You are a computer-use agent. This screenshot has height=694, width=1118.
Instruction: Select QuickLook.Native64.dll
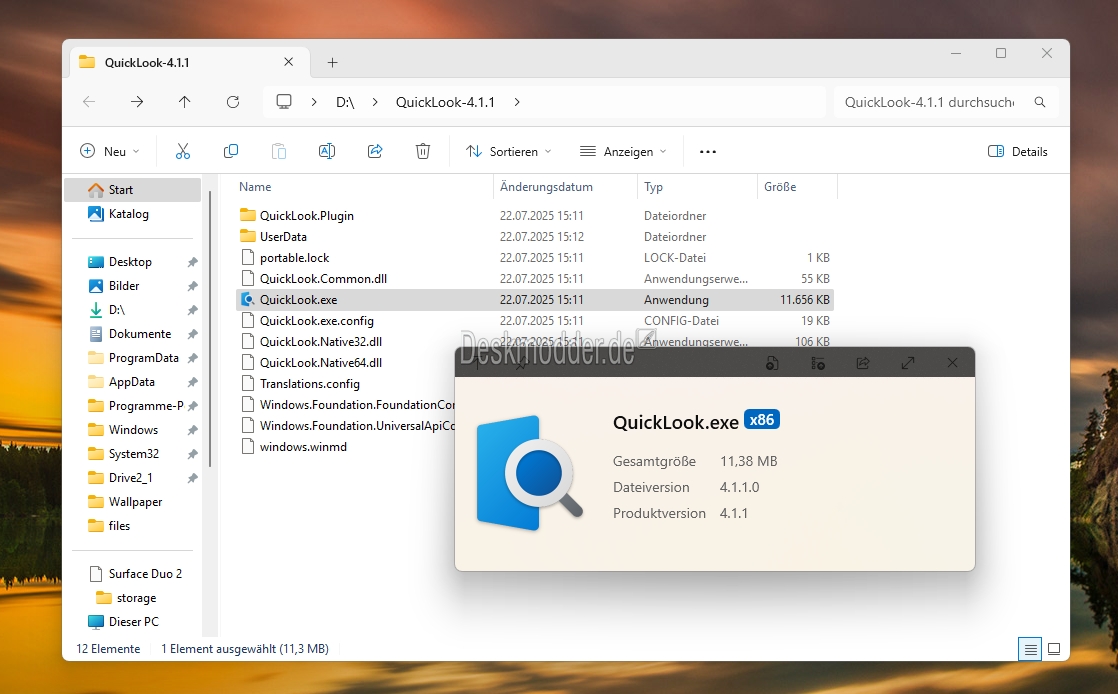tap(321, 363)
